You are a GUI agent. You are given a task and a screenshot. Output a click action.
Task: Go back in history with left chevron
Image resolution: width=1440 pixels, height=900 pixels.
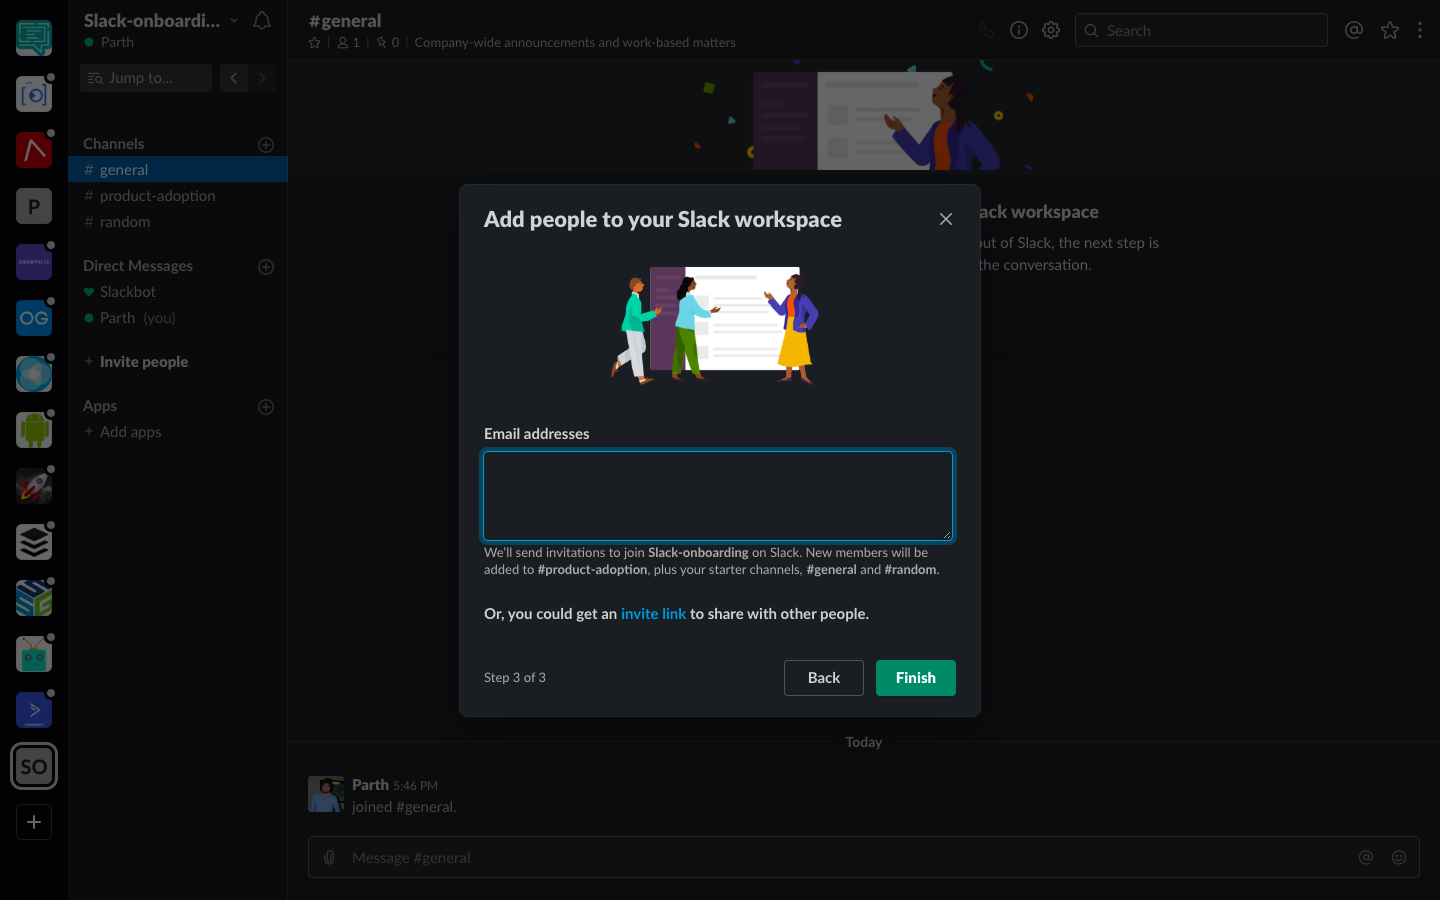click(234, 78)
